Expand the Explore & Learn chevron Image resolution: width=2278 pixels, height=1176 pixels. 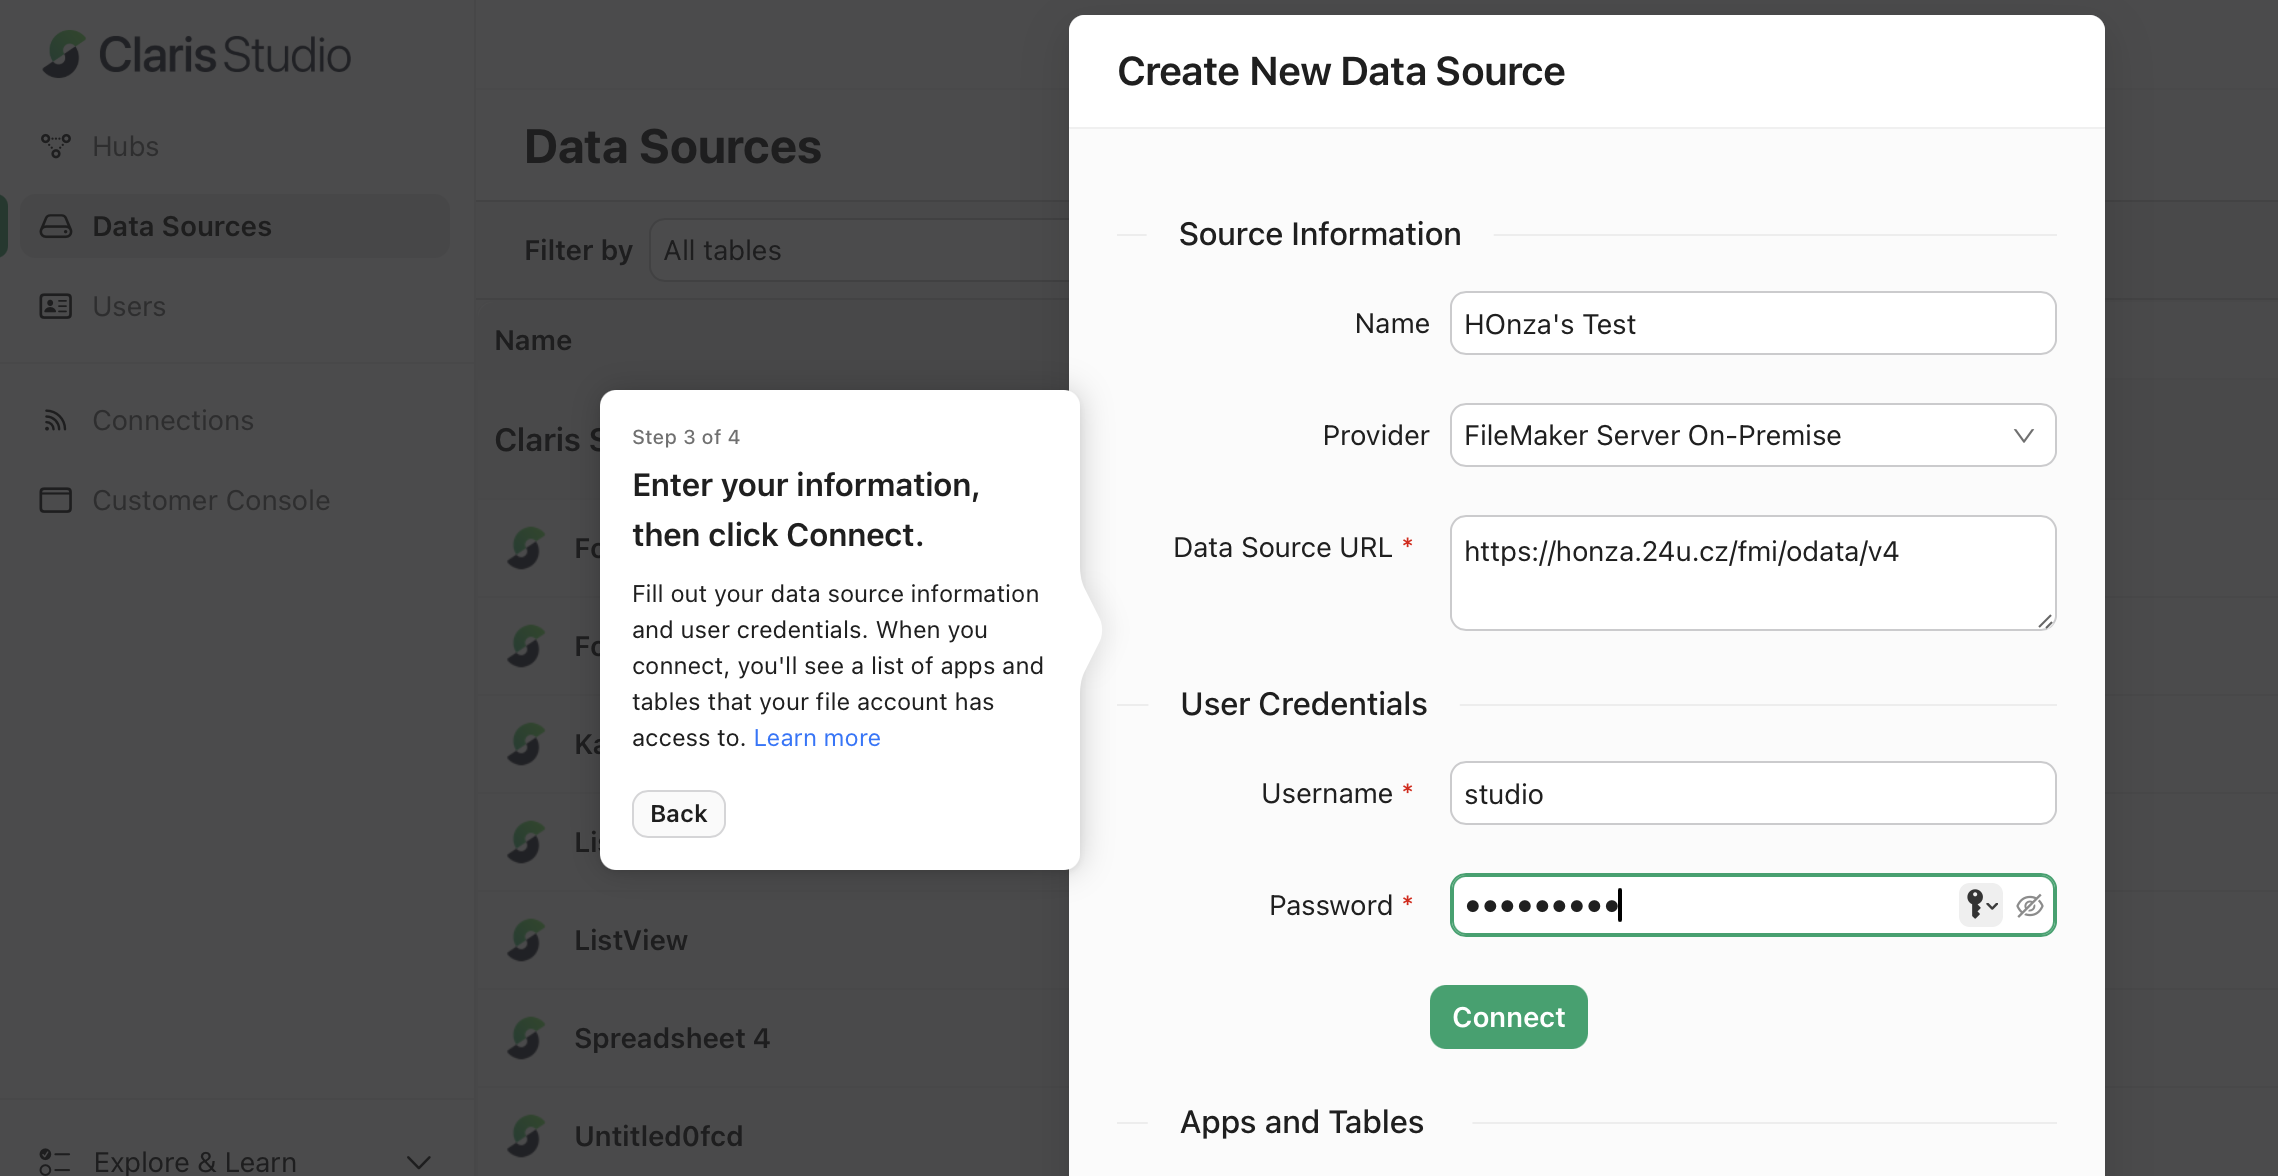tap(419, 1162)
